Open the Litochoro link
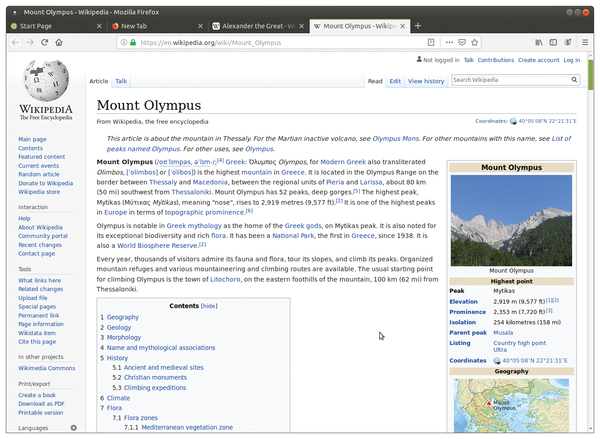 225,279
